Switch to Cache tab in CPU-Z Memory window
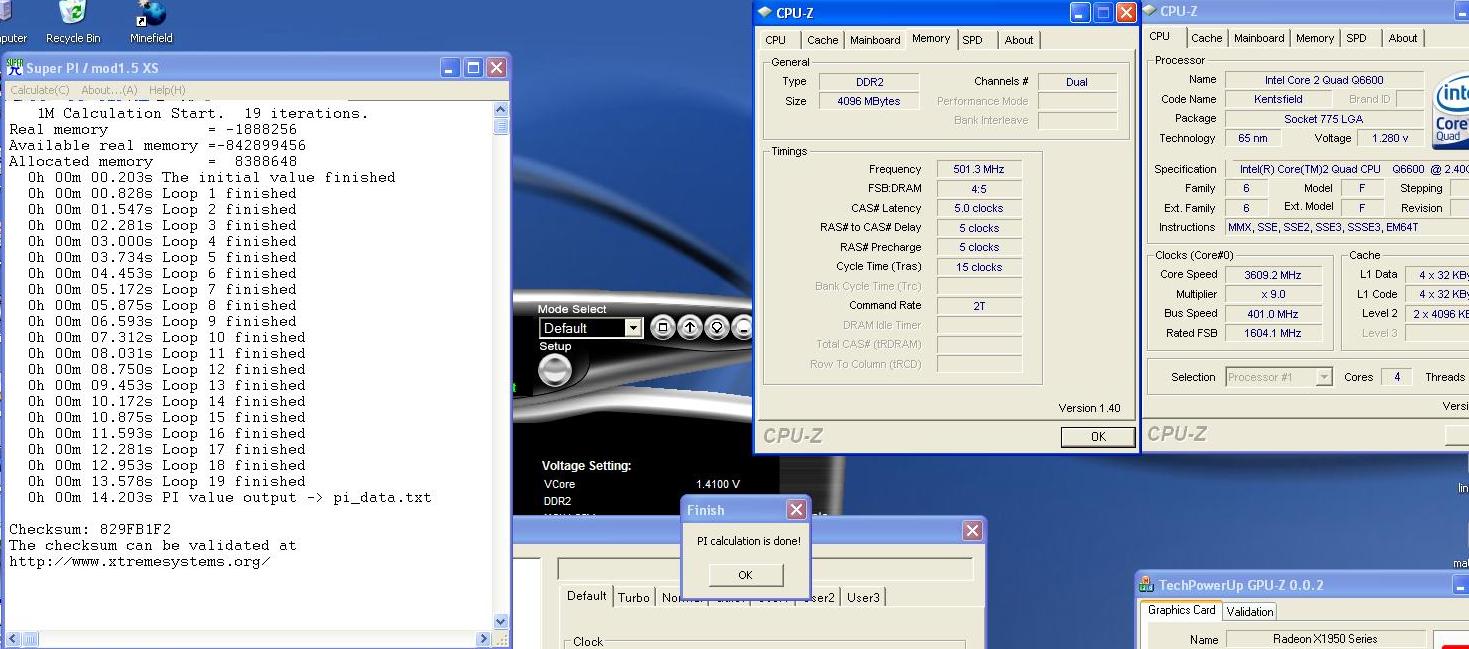 [x=822, y=40]
